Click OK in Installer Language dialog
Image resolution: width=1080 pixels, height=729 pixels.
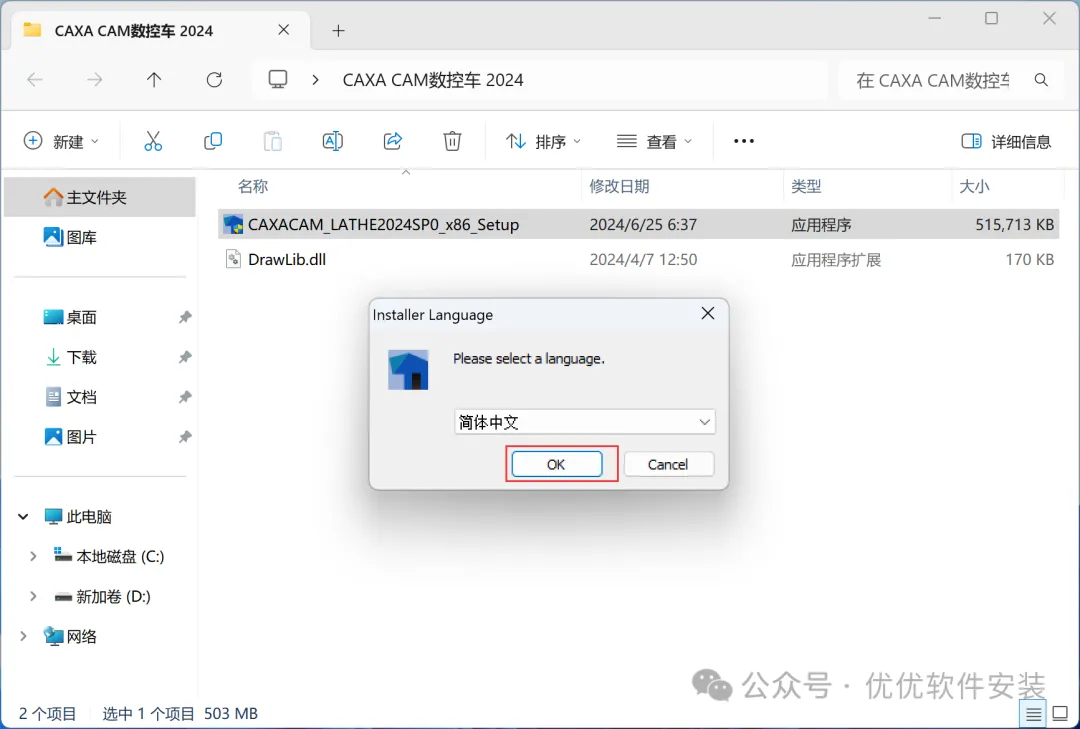click(557, 464)
